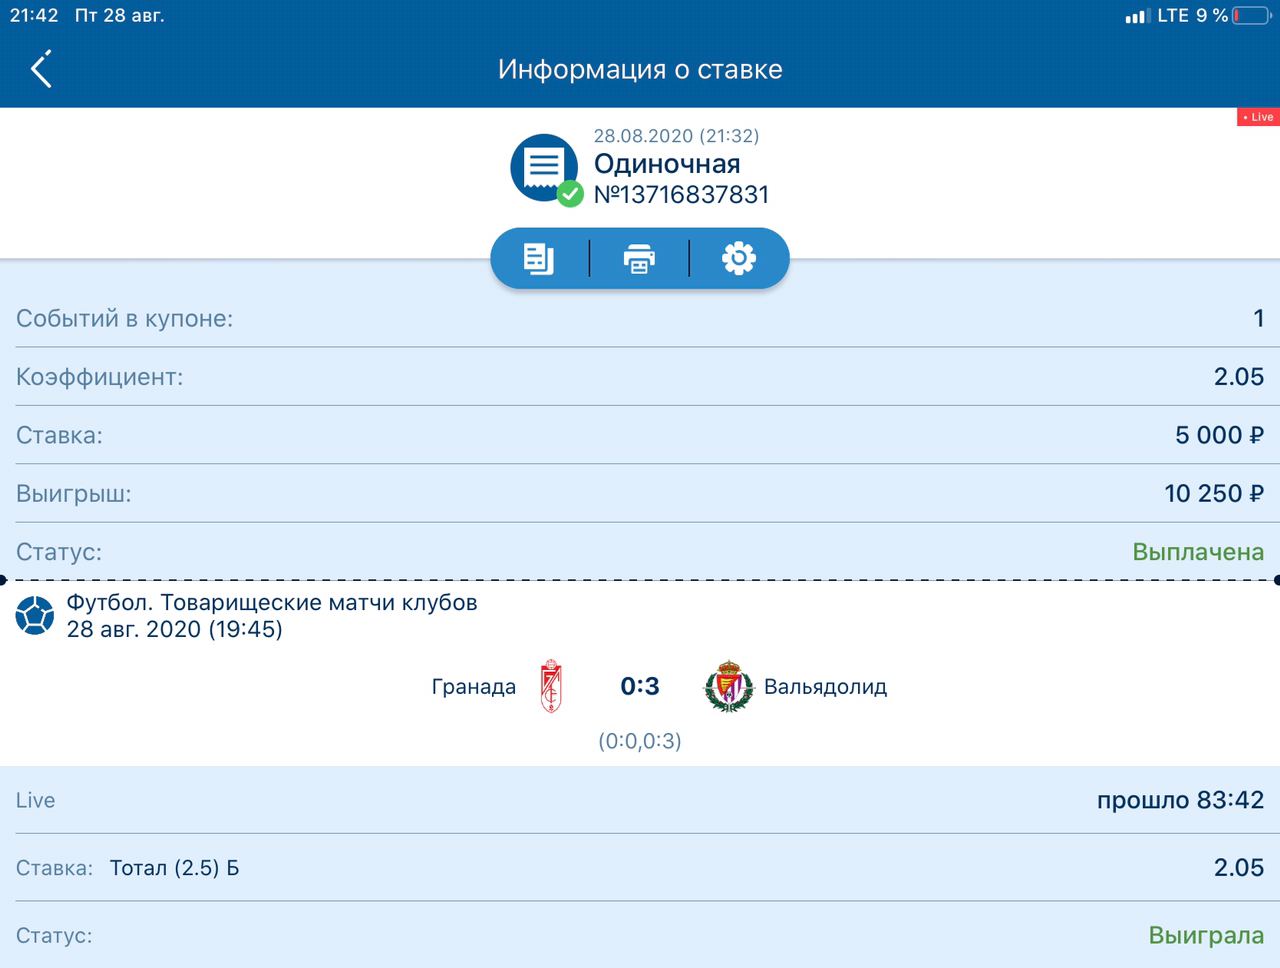Tap the bet selection 'Тотал (2.5) Б'

click(175, 868)
